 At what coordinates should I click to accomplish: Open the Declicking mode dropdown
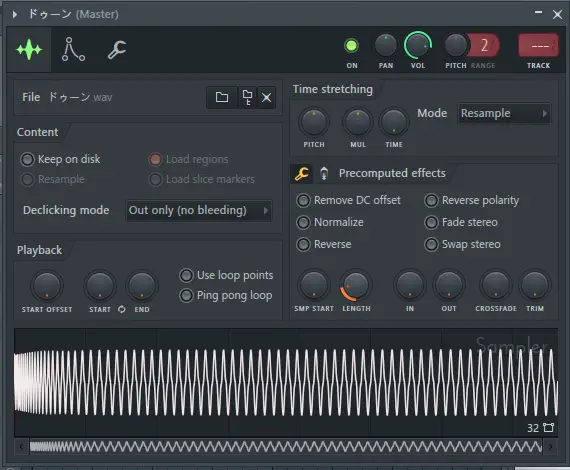coord(198,210)
